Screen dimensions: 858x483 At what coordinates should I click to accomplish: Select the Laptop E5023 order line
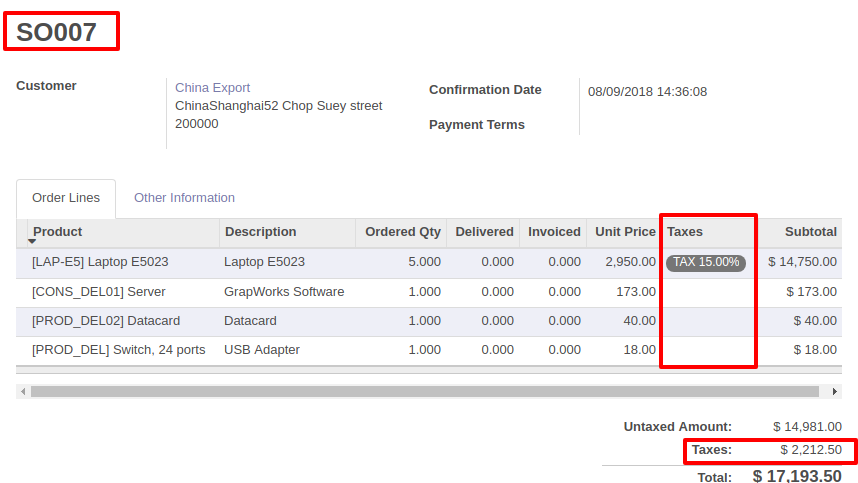tap(429, 263)
